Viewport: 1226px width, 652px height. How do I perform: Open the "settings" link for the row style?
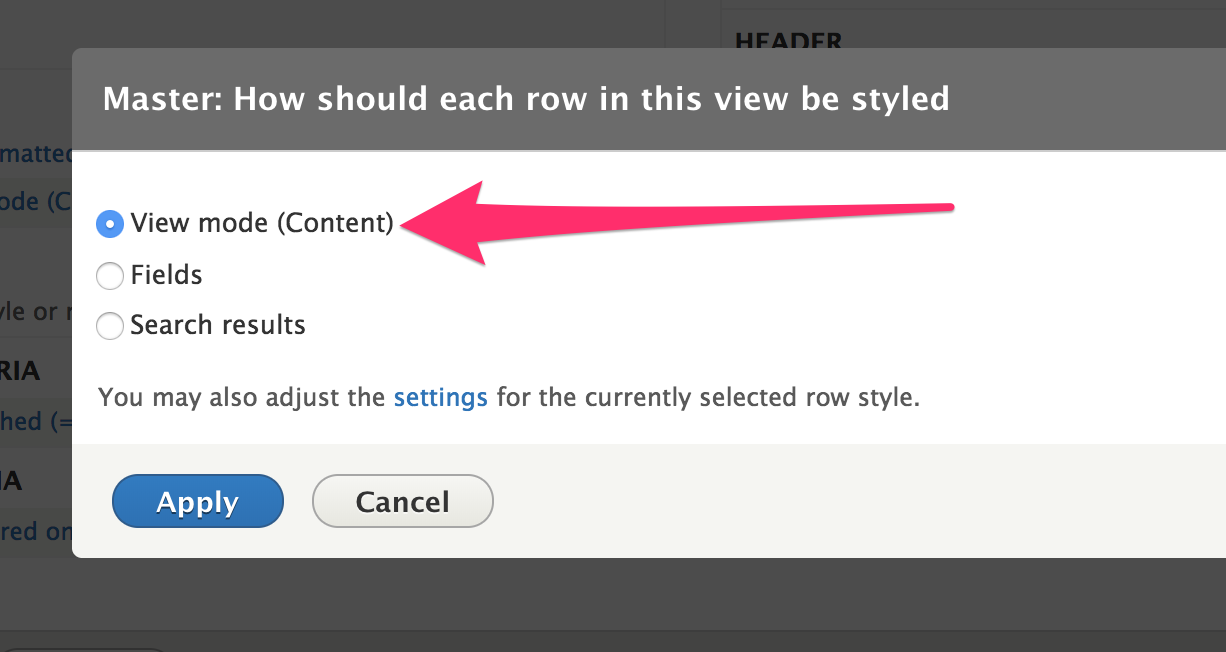pos(440,397)
